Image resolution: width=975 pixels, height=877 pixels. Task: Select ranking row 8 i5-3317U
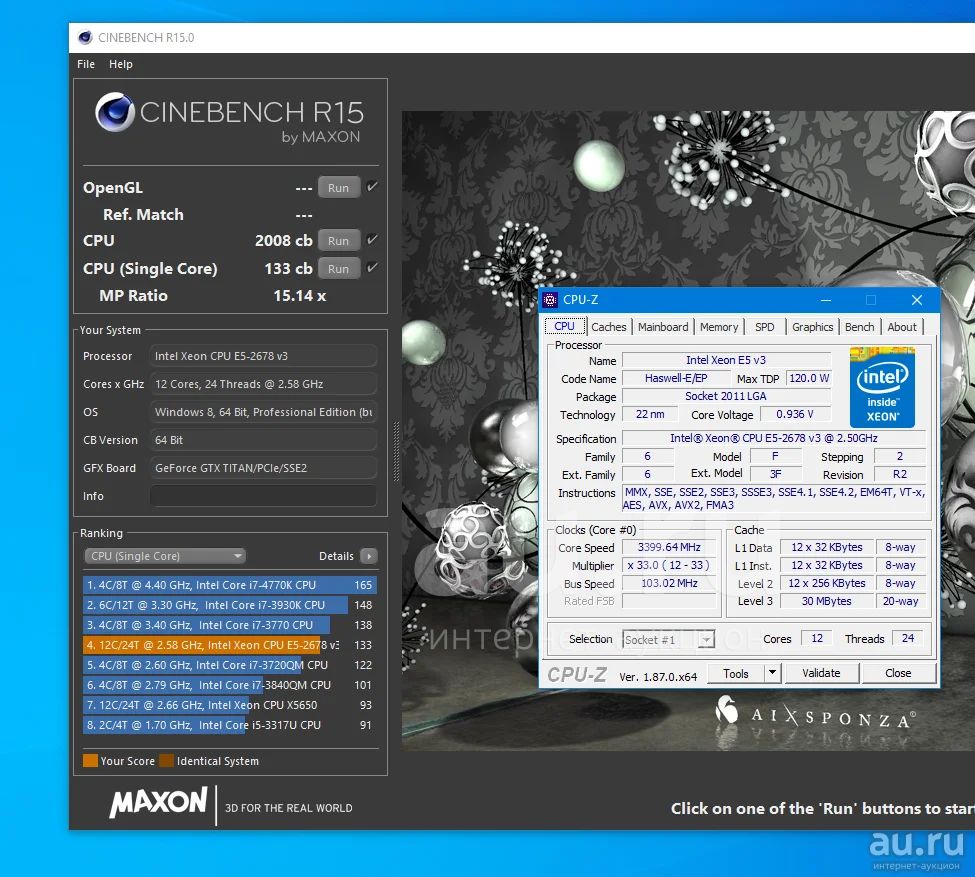click(x=230, y=725)
